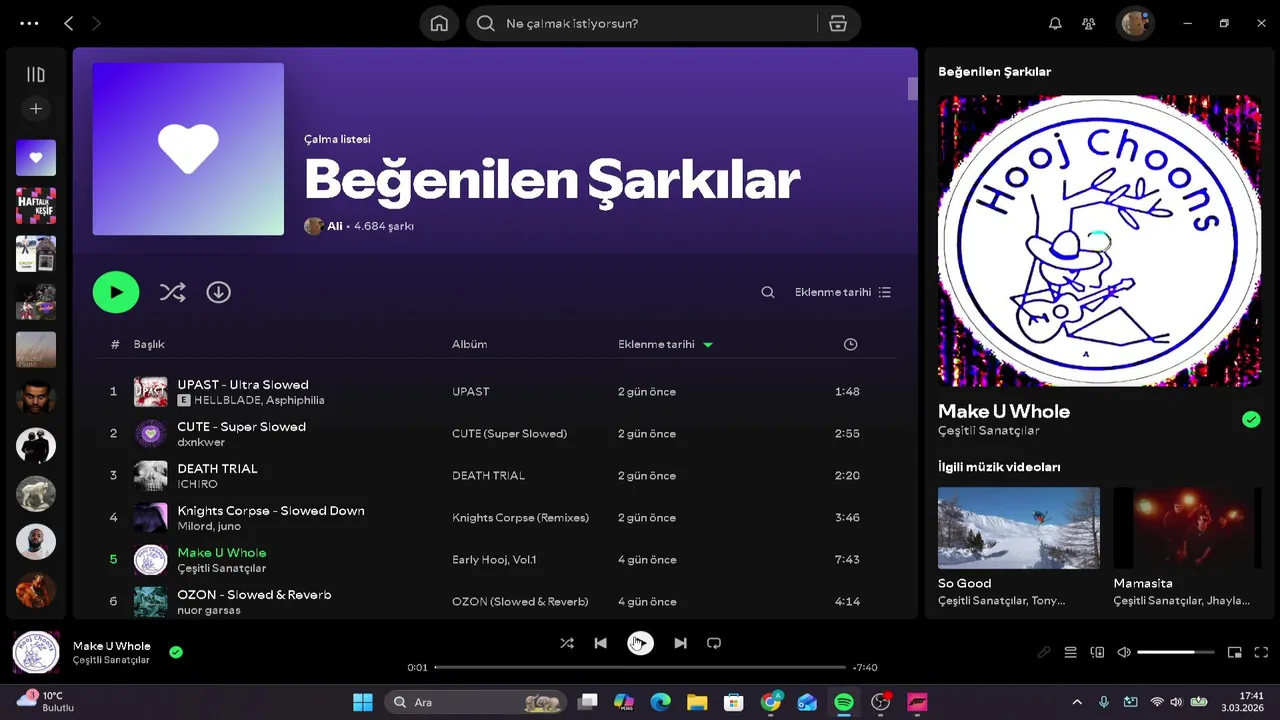The width and height of the screenshot is (1280, 720).
Task: Toggle liked check in Now Playing panel
Action: pos(1251,419)
